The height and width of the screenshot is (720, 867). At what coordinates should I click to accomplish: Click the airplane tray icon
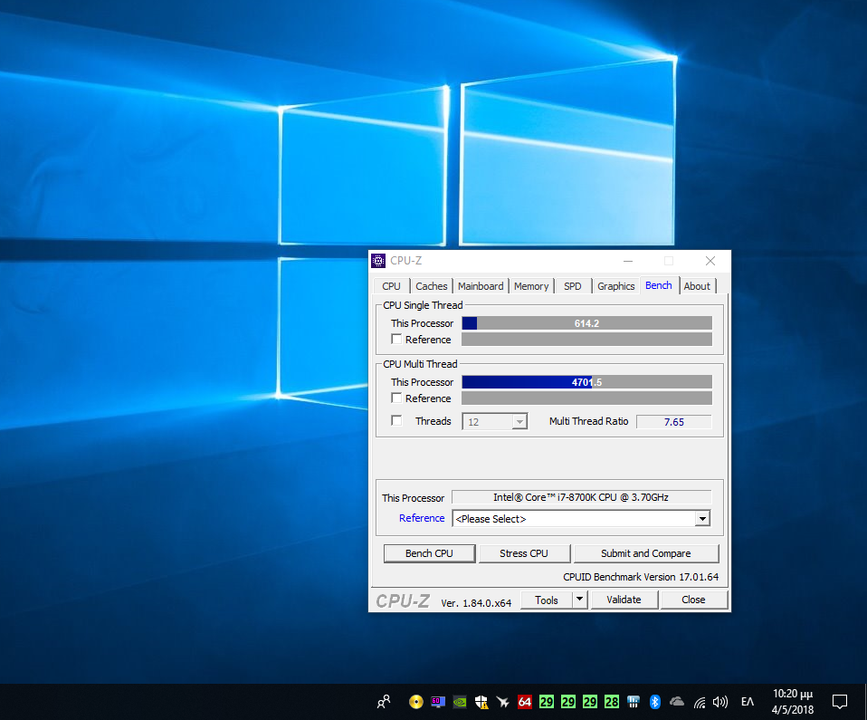pyautogui.click(x=503, y=702)
